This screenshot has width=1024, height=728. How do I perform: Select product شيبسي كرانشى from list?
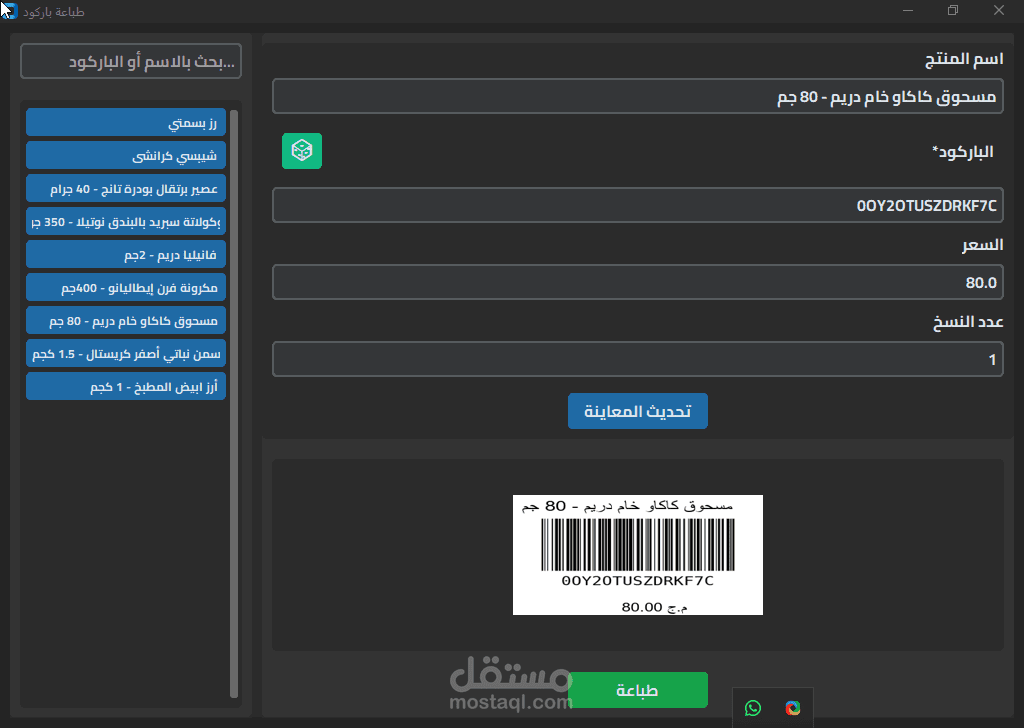pyautogui.click(x=126, y=155)
